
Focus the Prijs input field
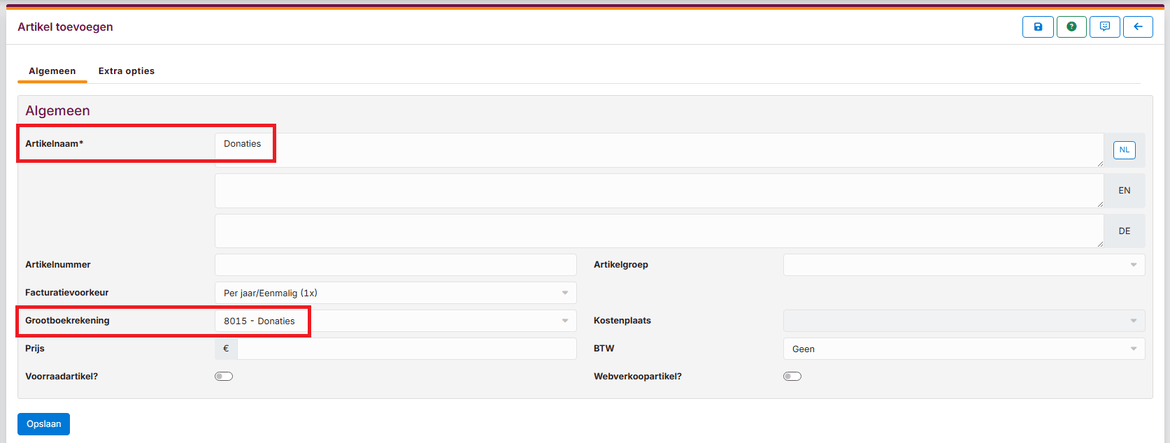[406, 349]
